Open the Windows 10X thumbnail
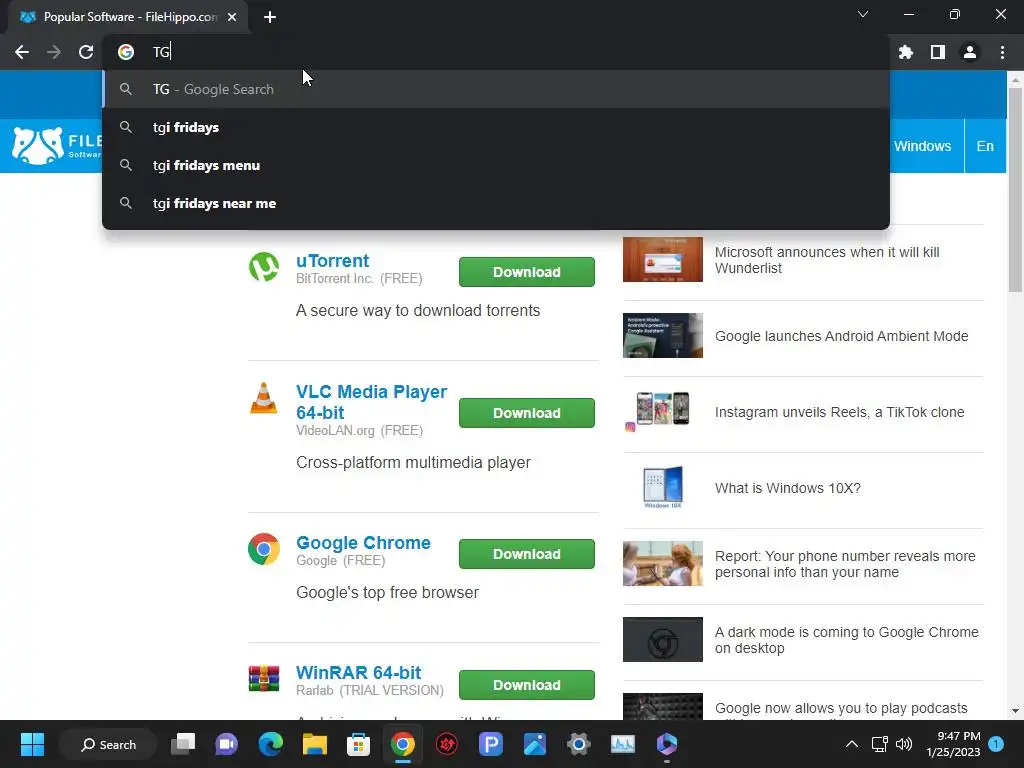 click(663, 488)
